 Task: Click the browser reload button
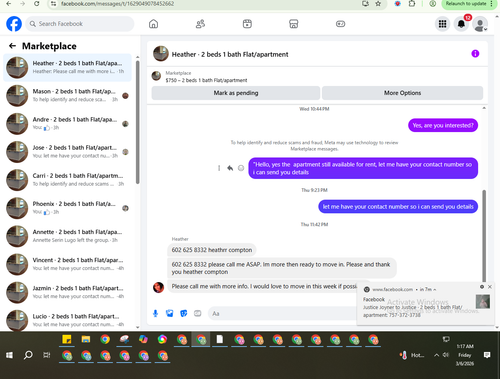[37, 4]
